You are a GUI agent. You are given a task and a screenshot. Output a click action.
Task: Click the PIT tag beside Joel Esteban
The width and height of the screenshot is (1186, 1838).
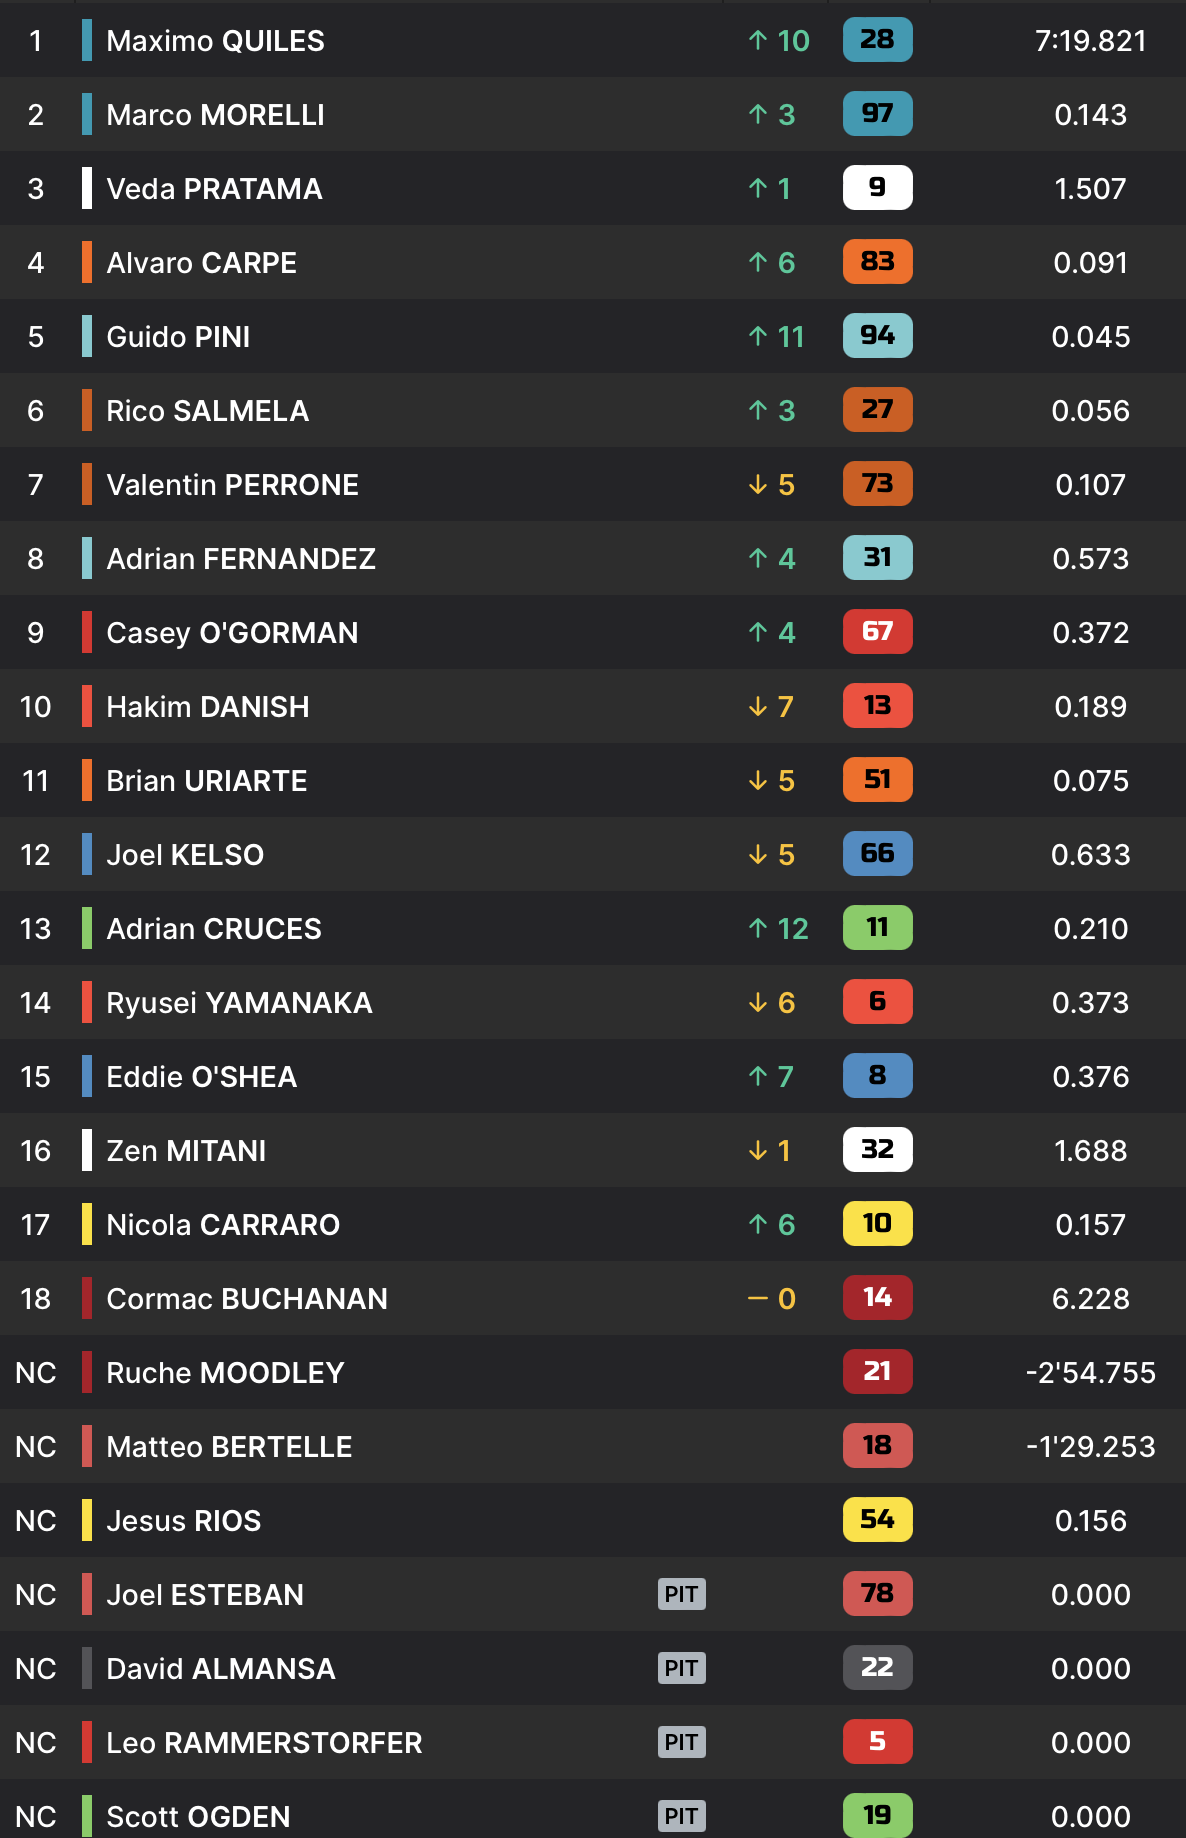click(681, 1594)
